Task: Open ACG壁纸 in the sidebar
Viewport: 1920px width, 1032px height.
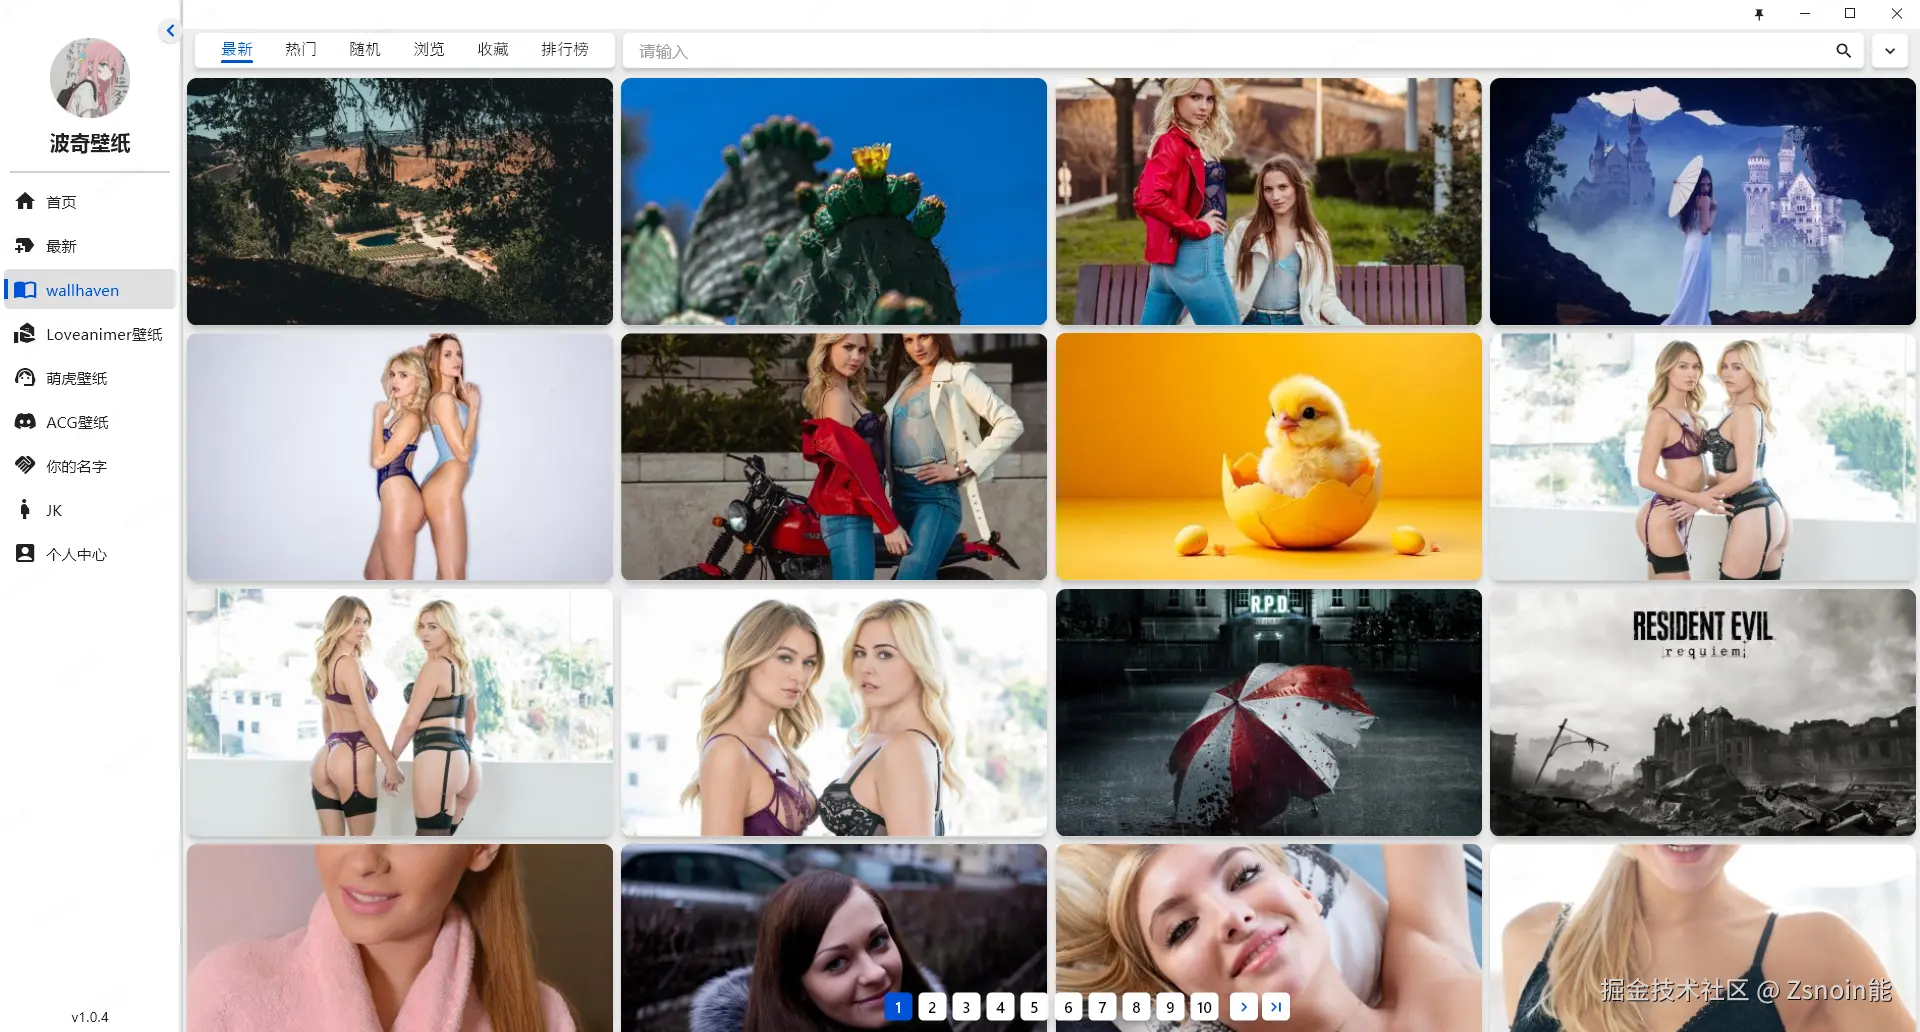Action: (x=90, y=422)
